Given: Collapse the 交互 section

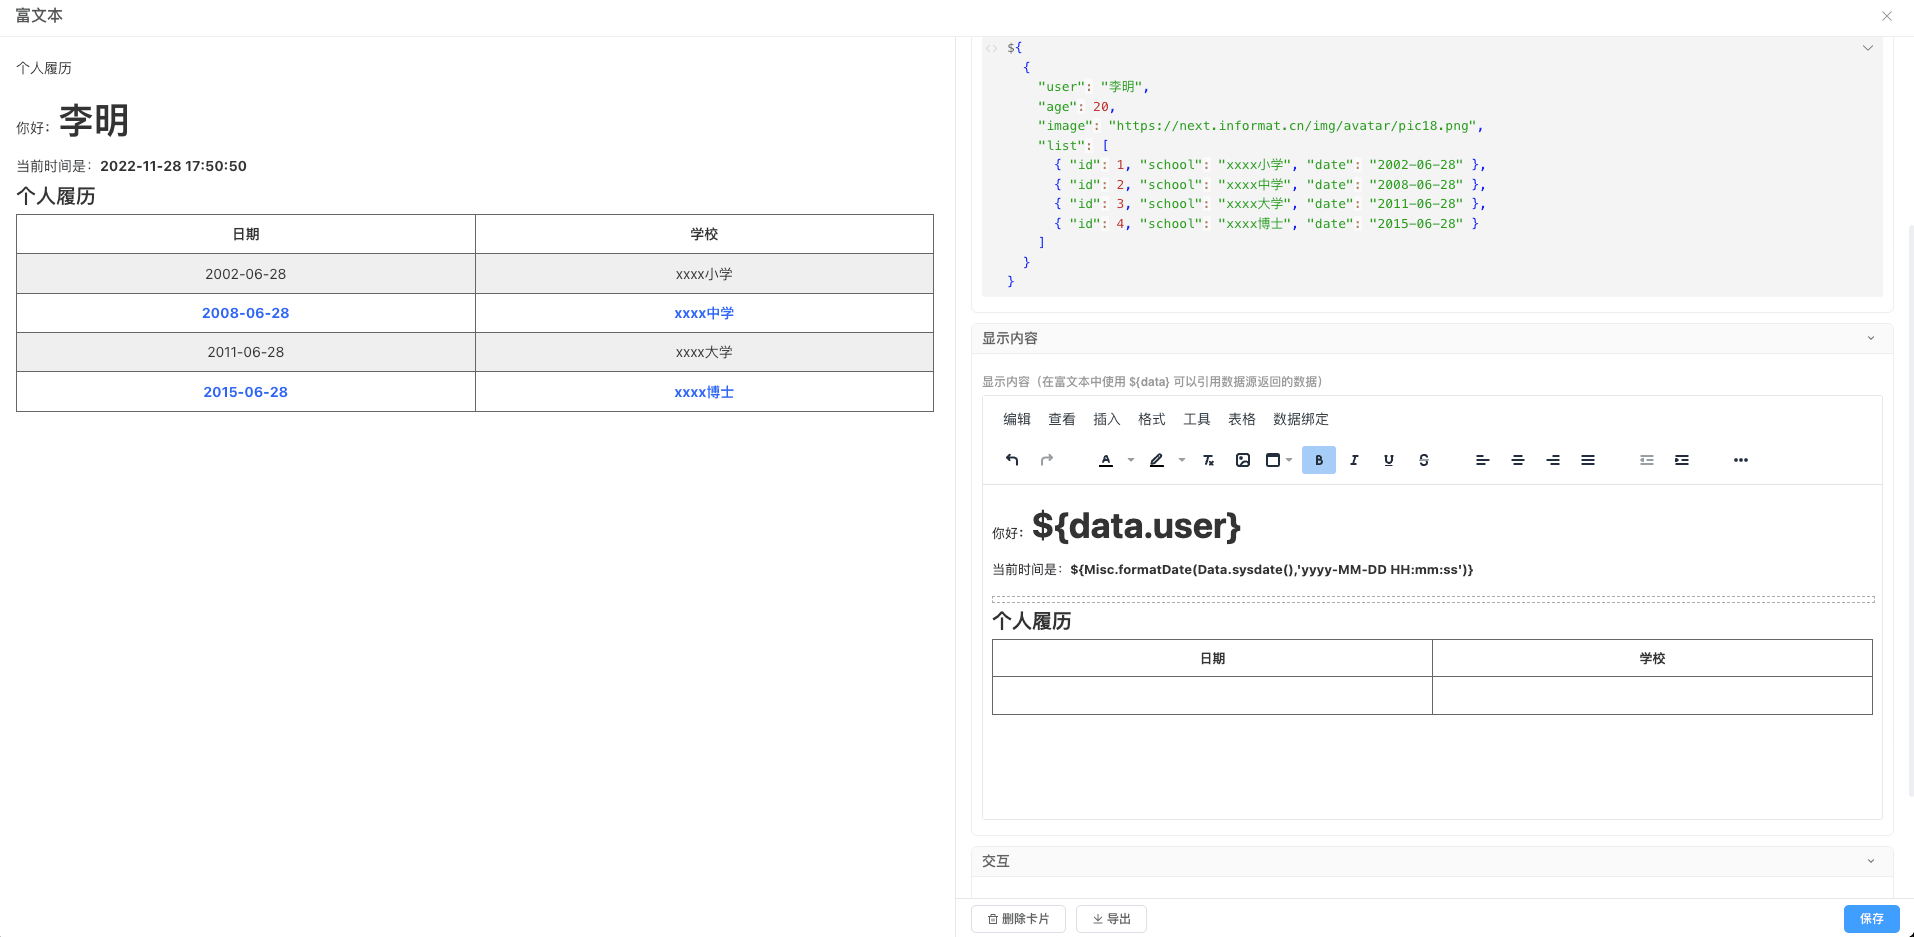Looking at the screenshot, I should [x=1871, y=861].
